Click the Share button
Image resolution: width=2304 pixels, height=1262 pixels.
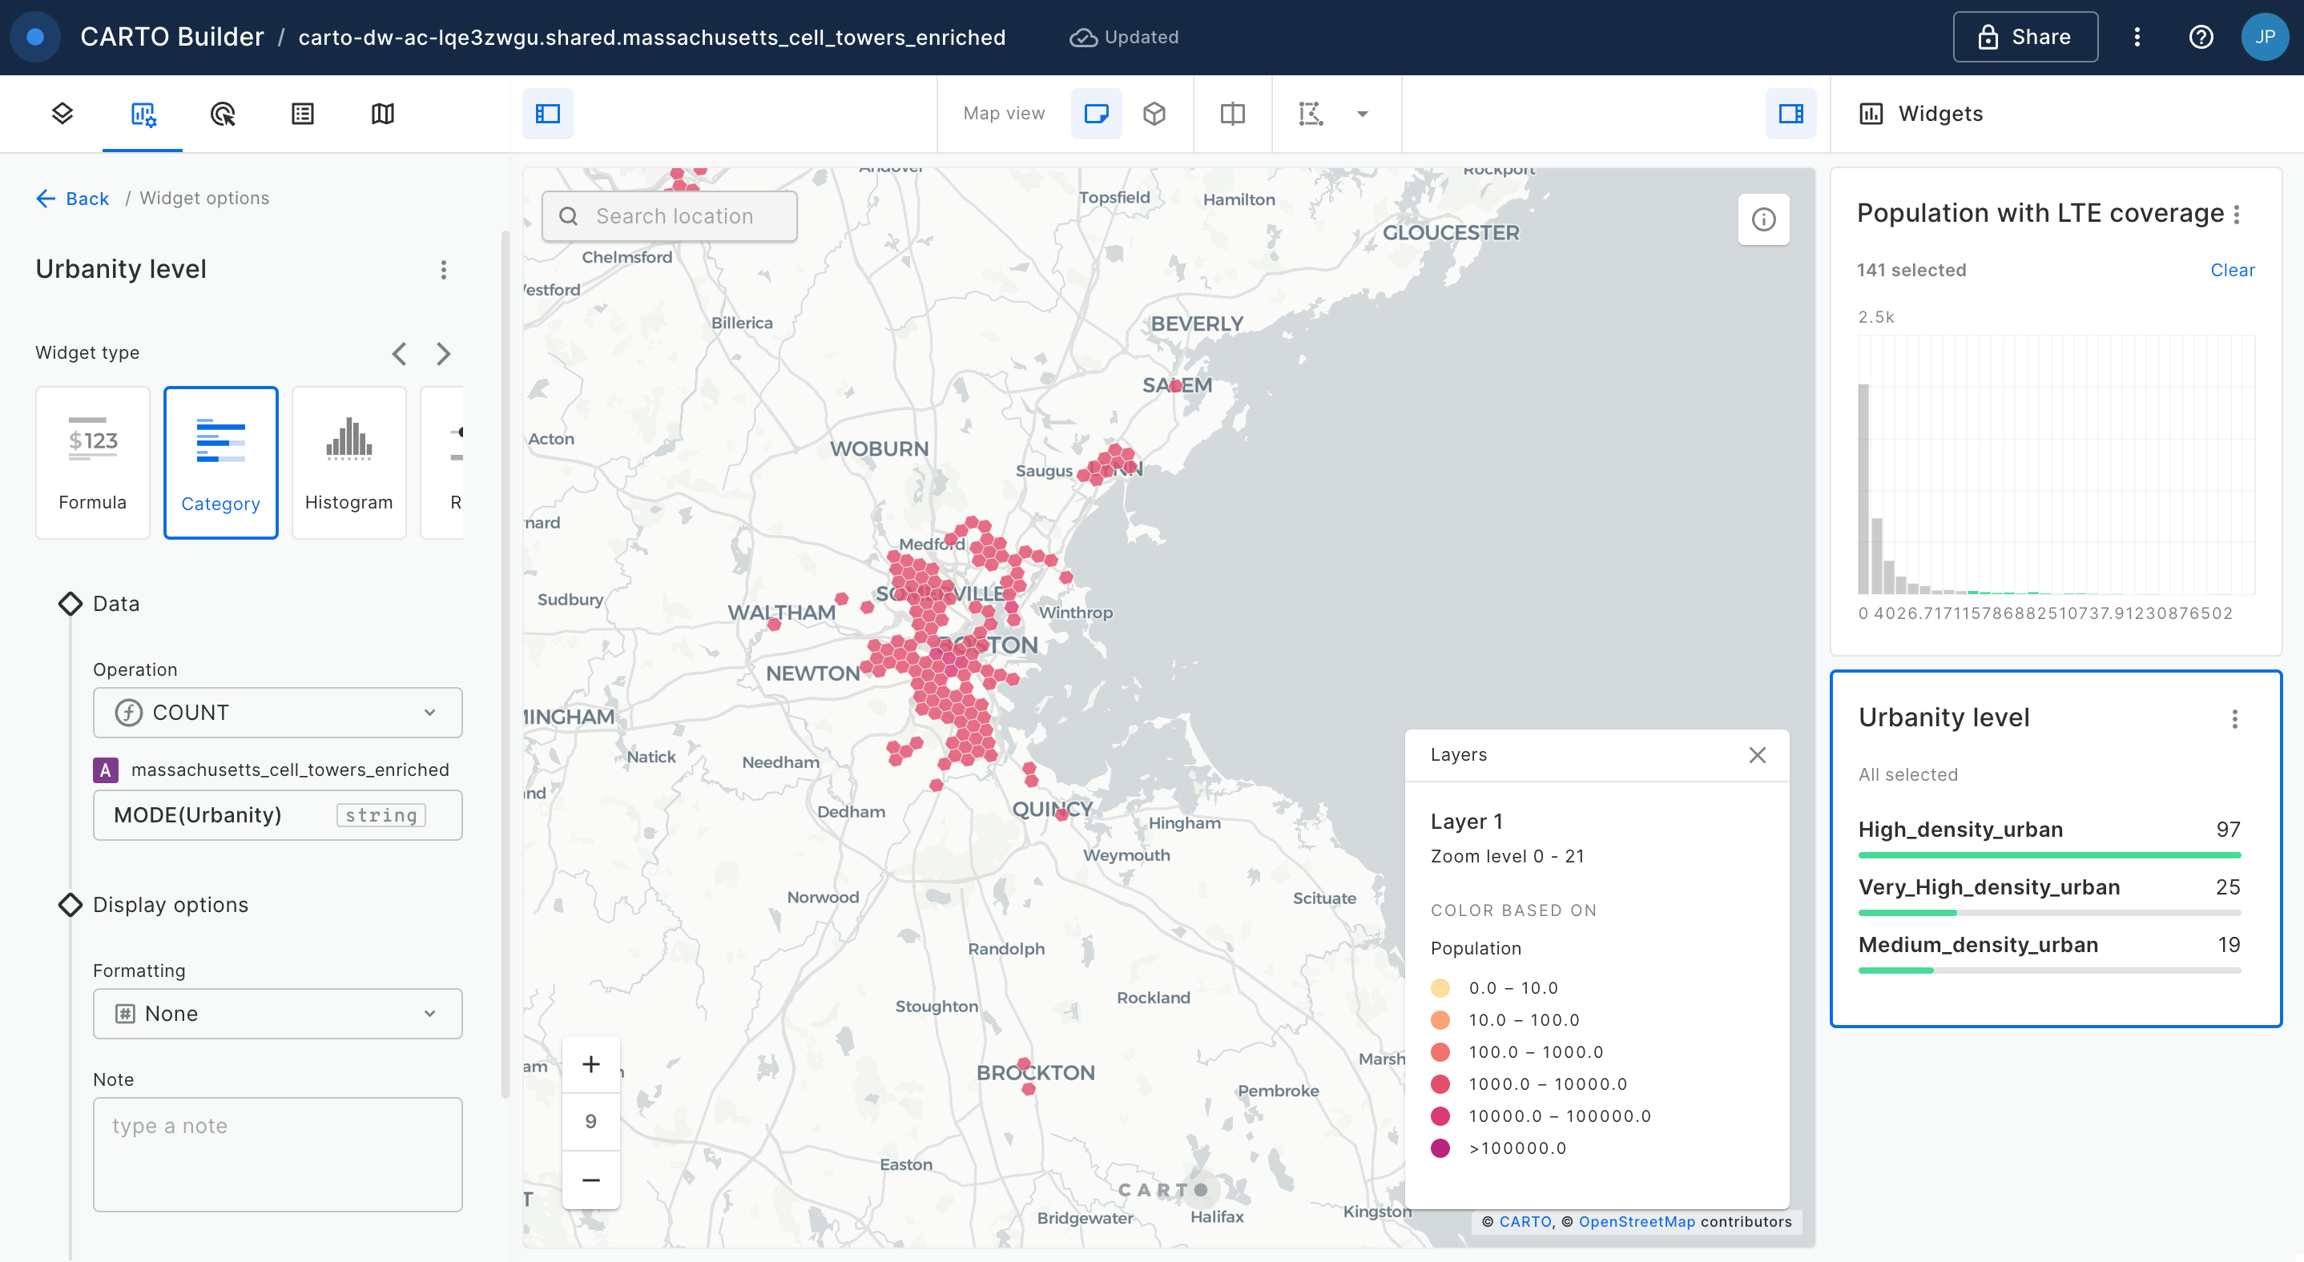[2025, 37]
